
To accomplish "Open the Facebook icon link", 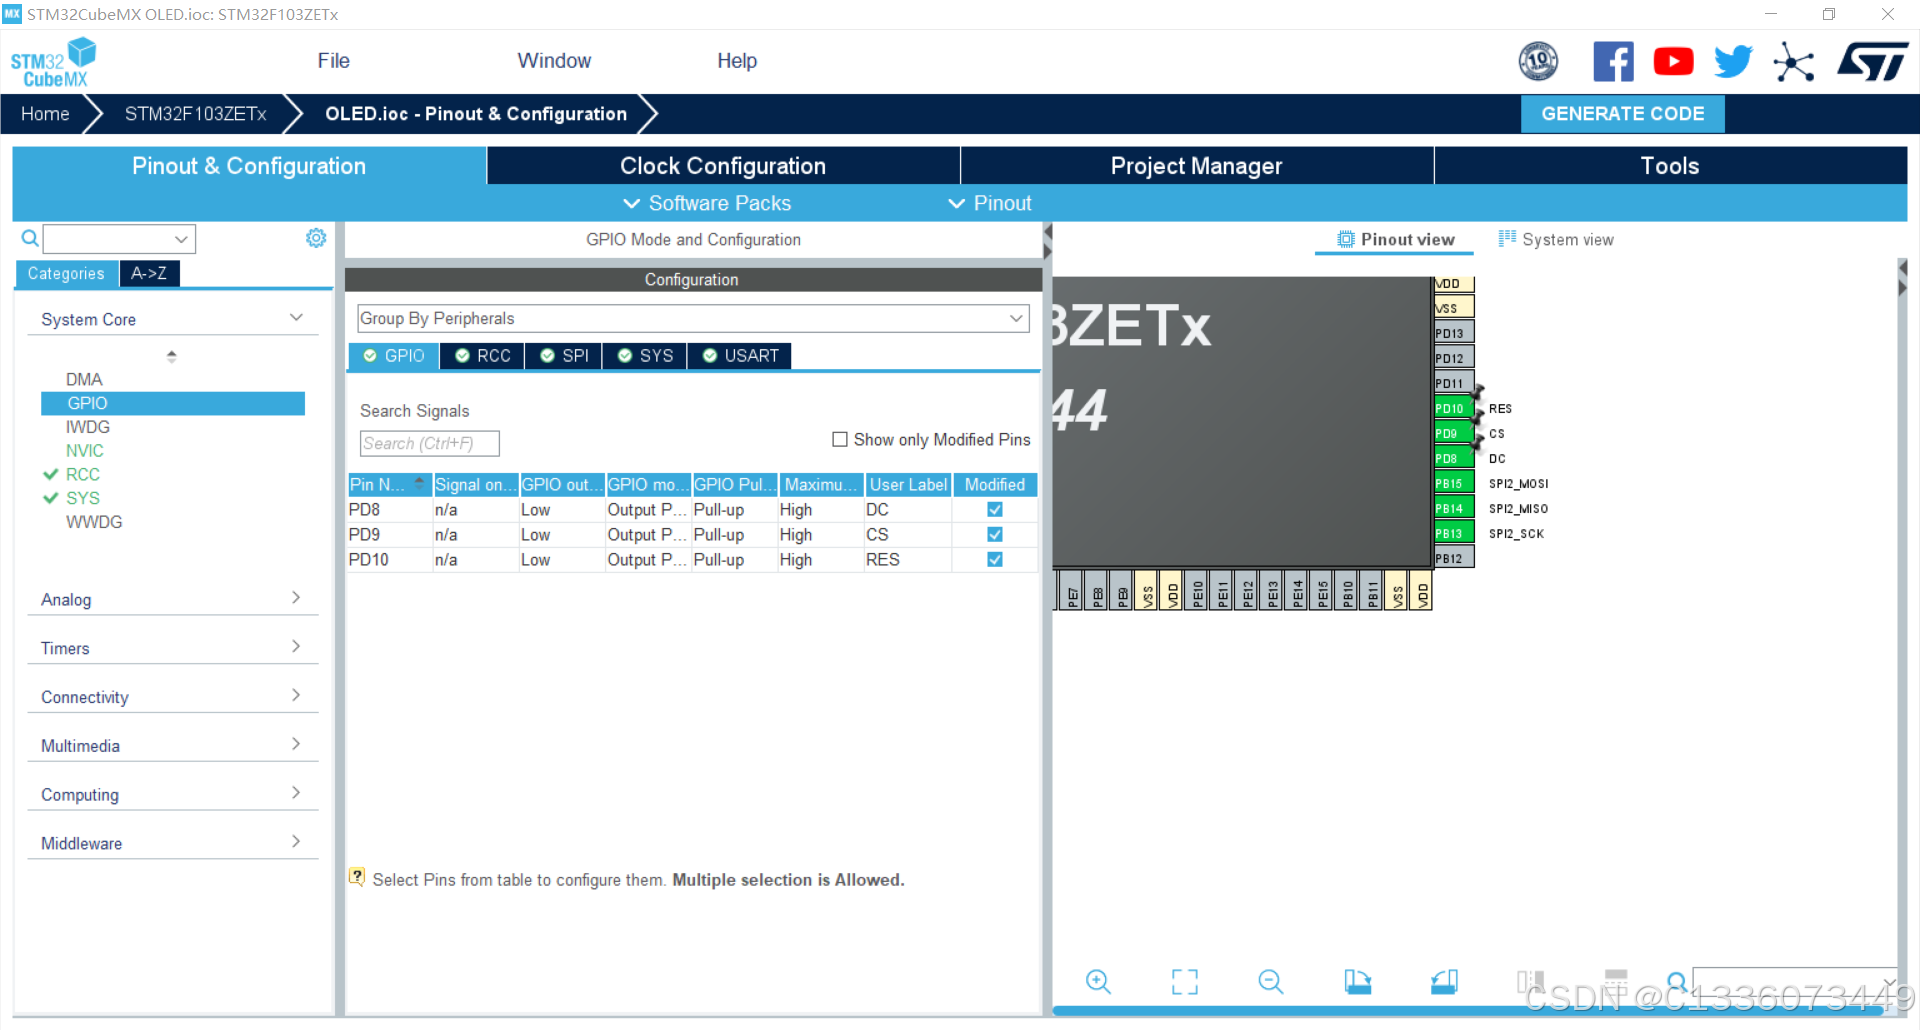I will coord(1613,62).
